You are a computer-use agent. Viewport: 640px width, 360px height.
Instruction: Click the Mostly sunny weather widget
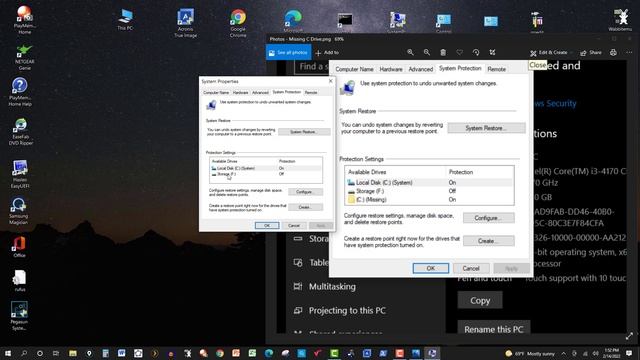[x=529, y=353]
